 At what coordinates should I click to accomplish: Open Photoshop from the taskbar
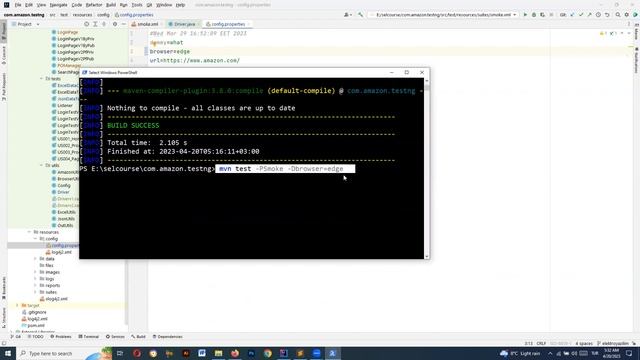tap(251, 353)
